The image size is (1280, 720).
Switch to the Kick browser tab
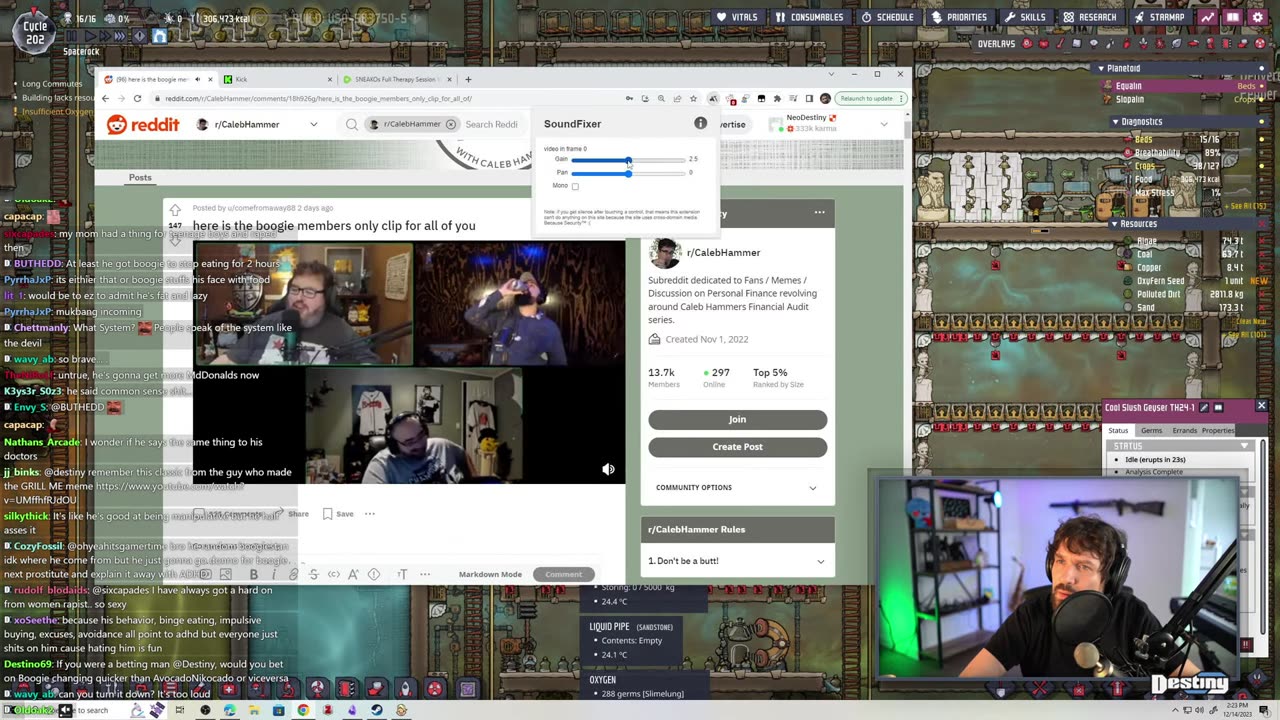point(277,79)
